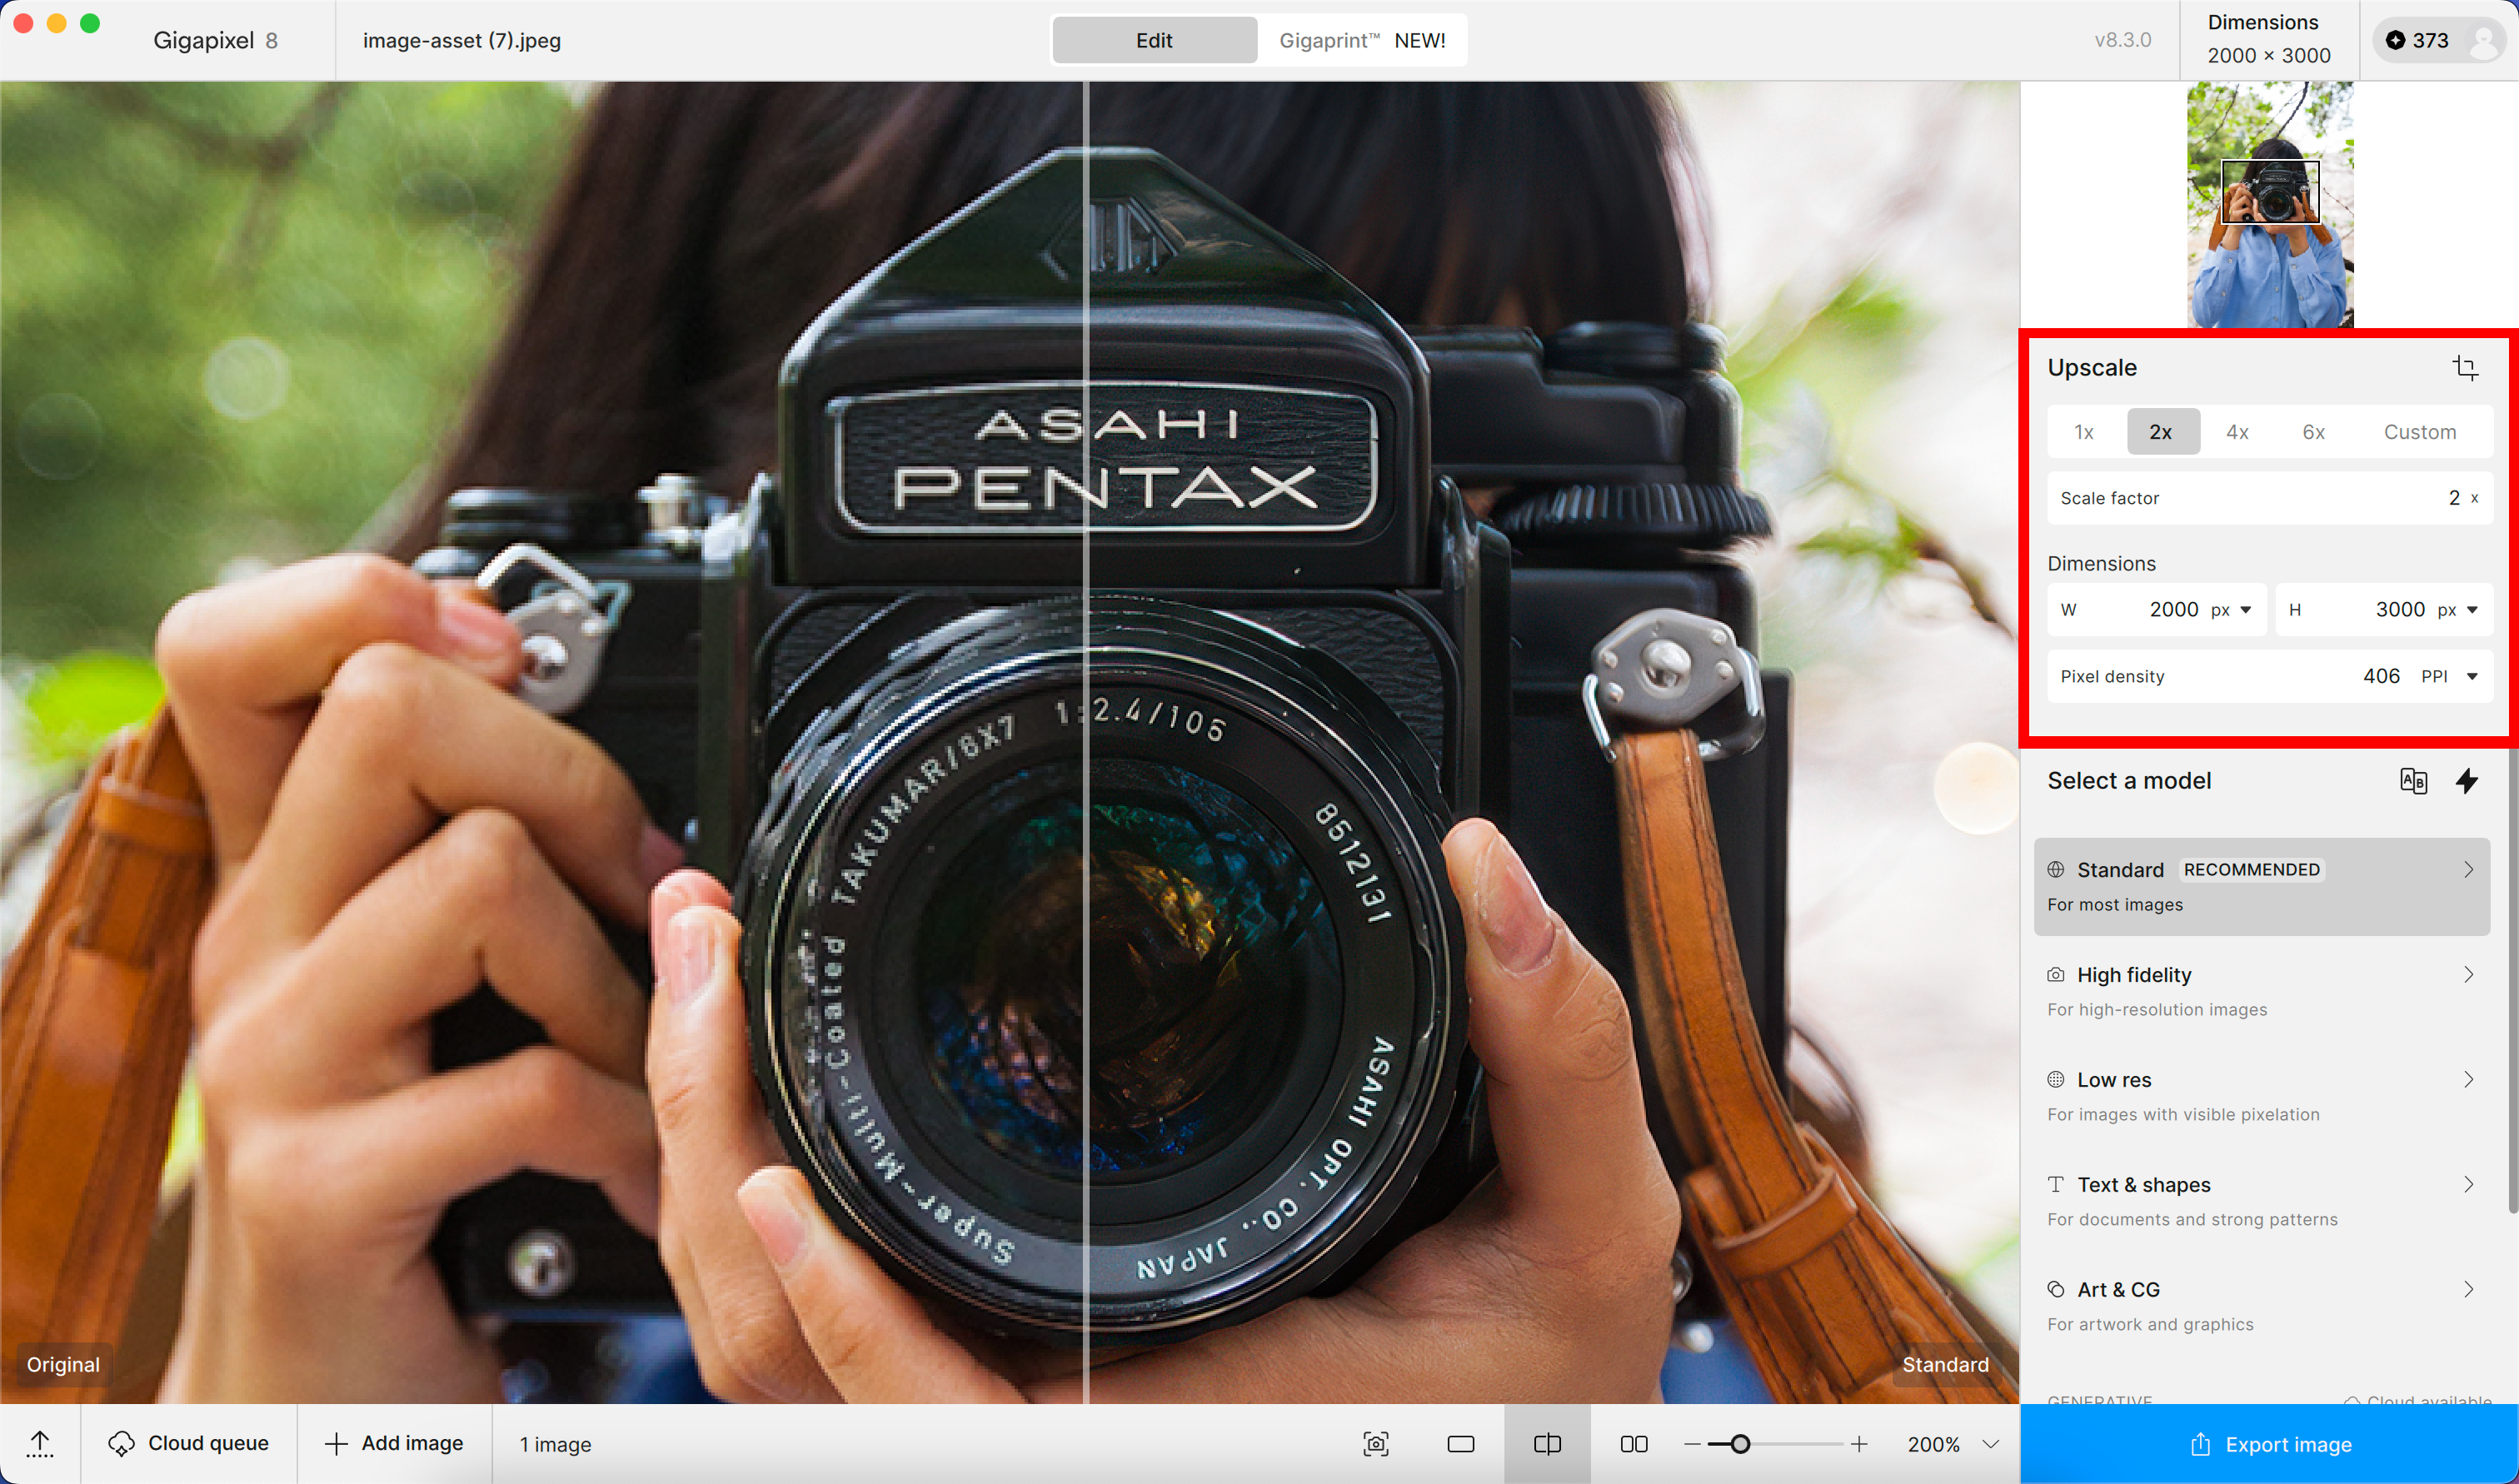2519x1484 pixels.
Task: Switch to single image view
Action: point(1460,1444)
